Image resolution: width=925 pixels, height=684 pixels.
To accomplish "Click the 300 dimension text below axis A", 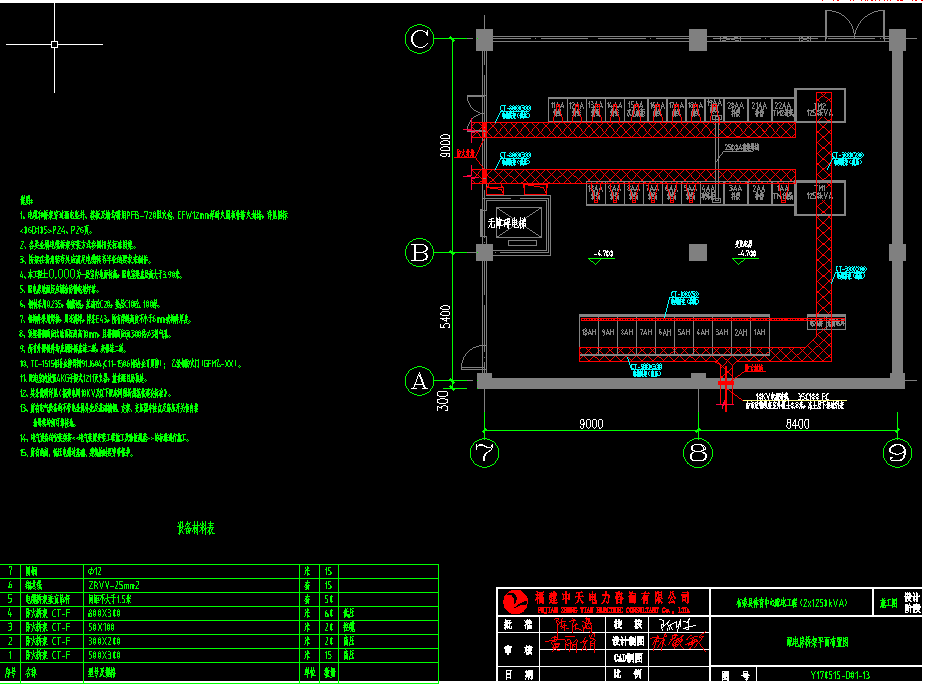I will coord(443,401).
